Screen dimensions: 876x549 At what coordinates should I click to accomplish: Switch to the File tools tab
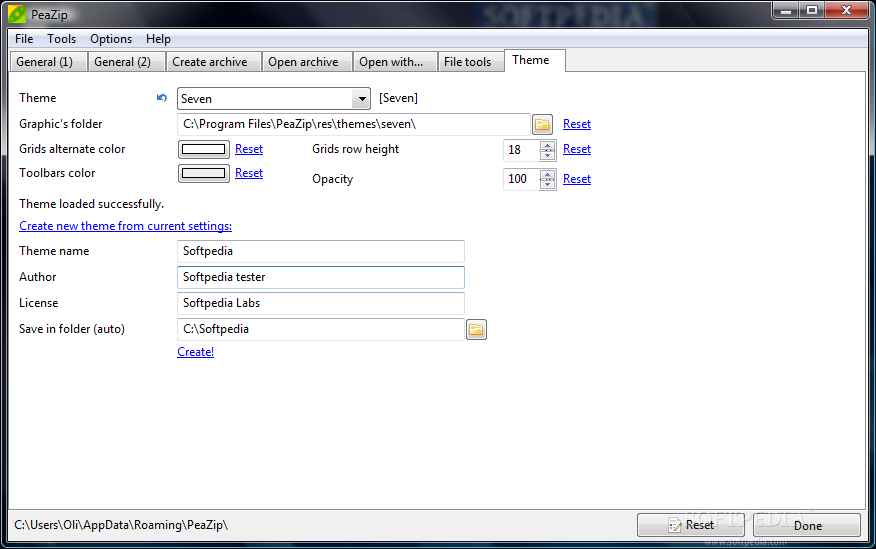(x=471, y=62)
